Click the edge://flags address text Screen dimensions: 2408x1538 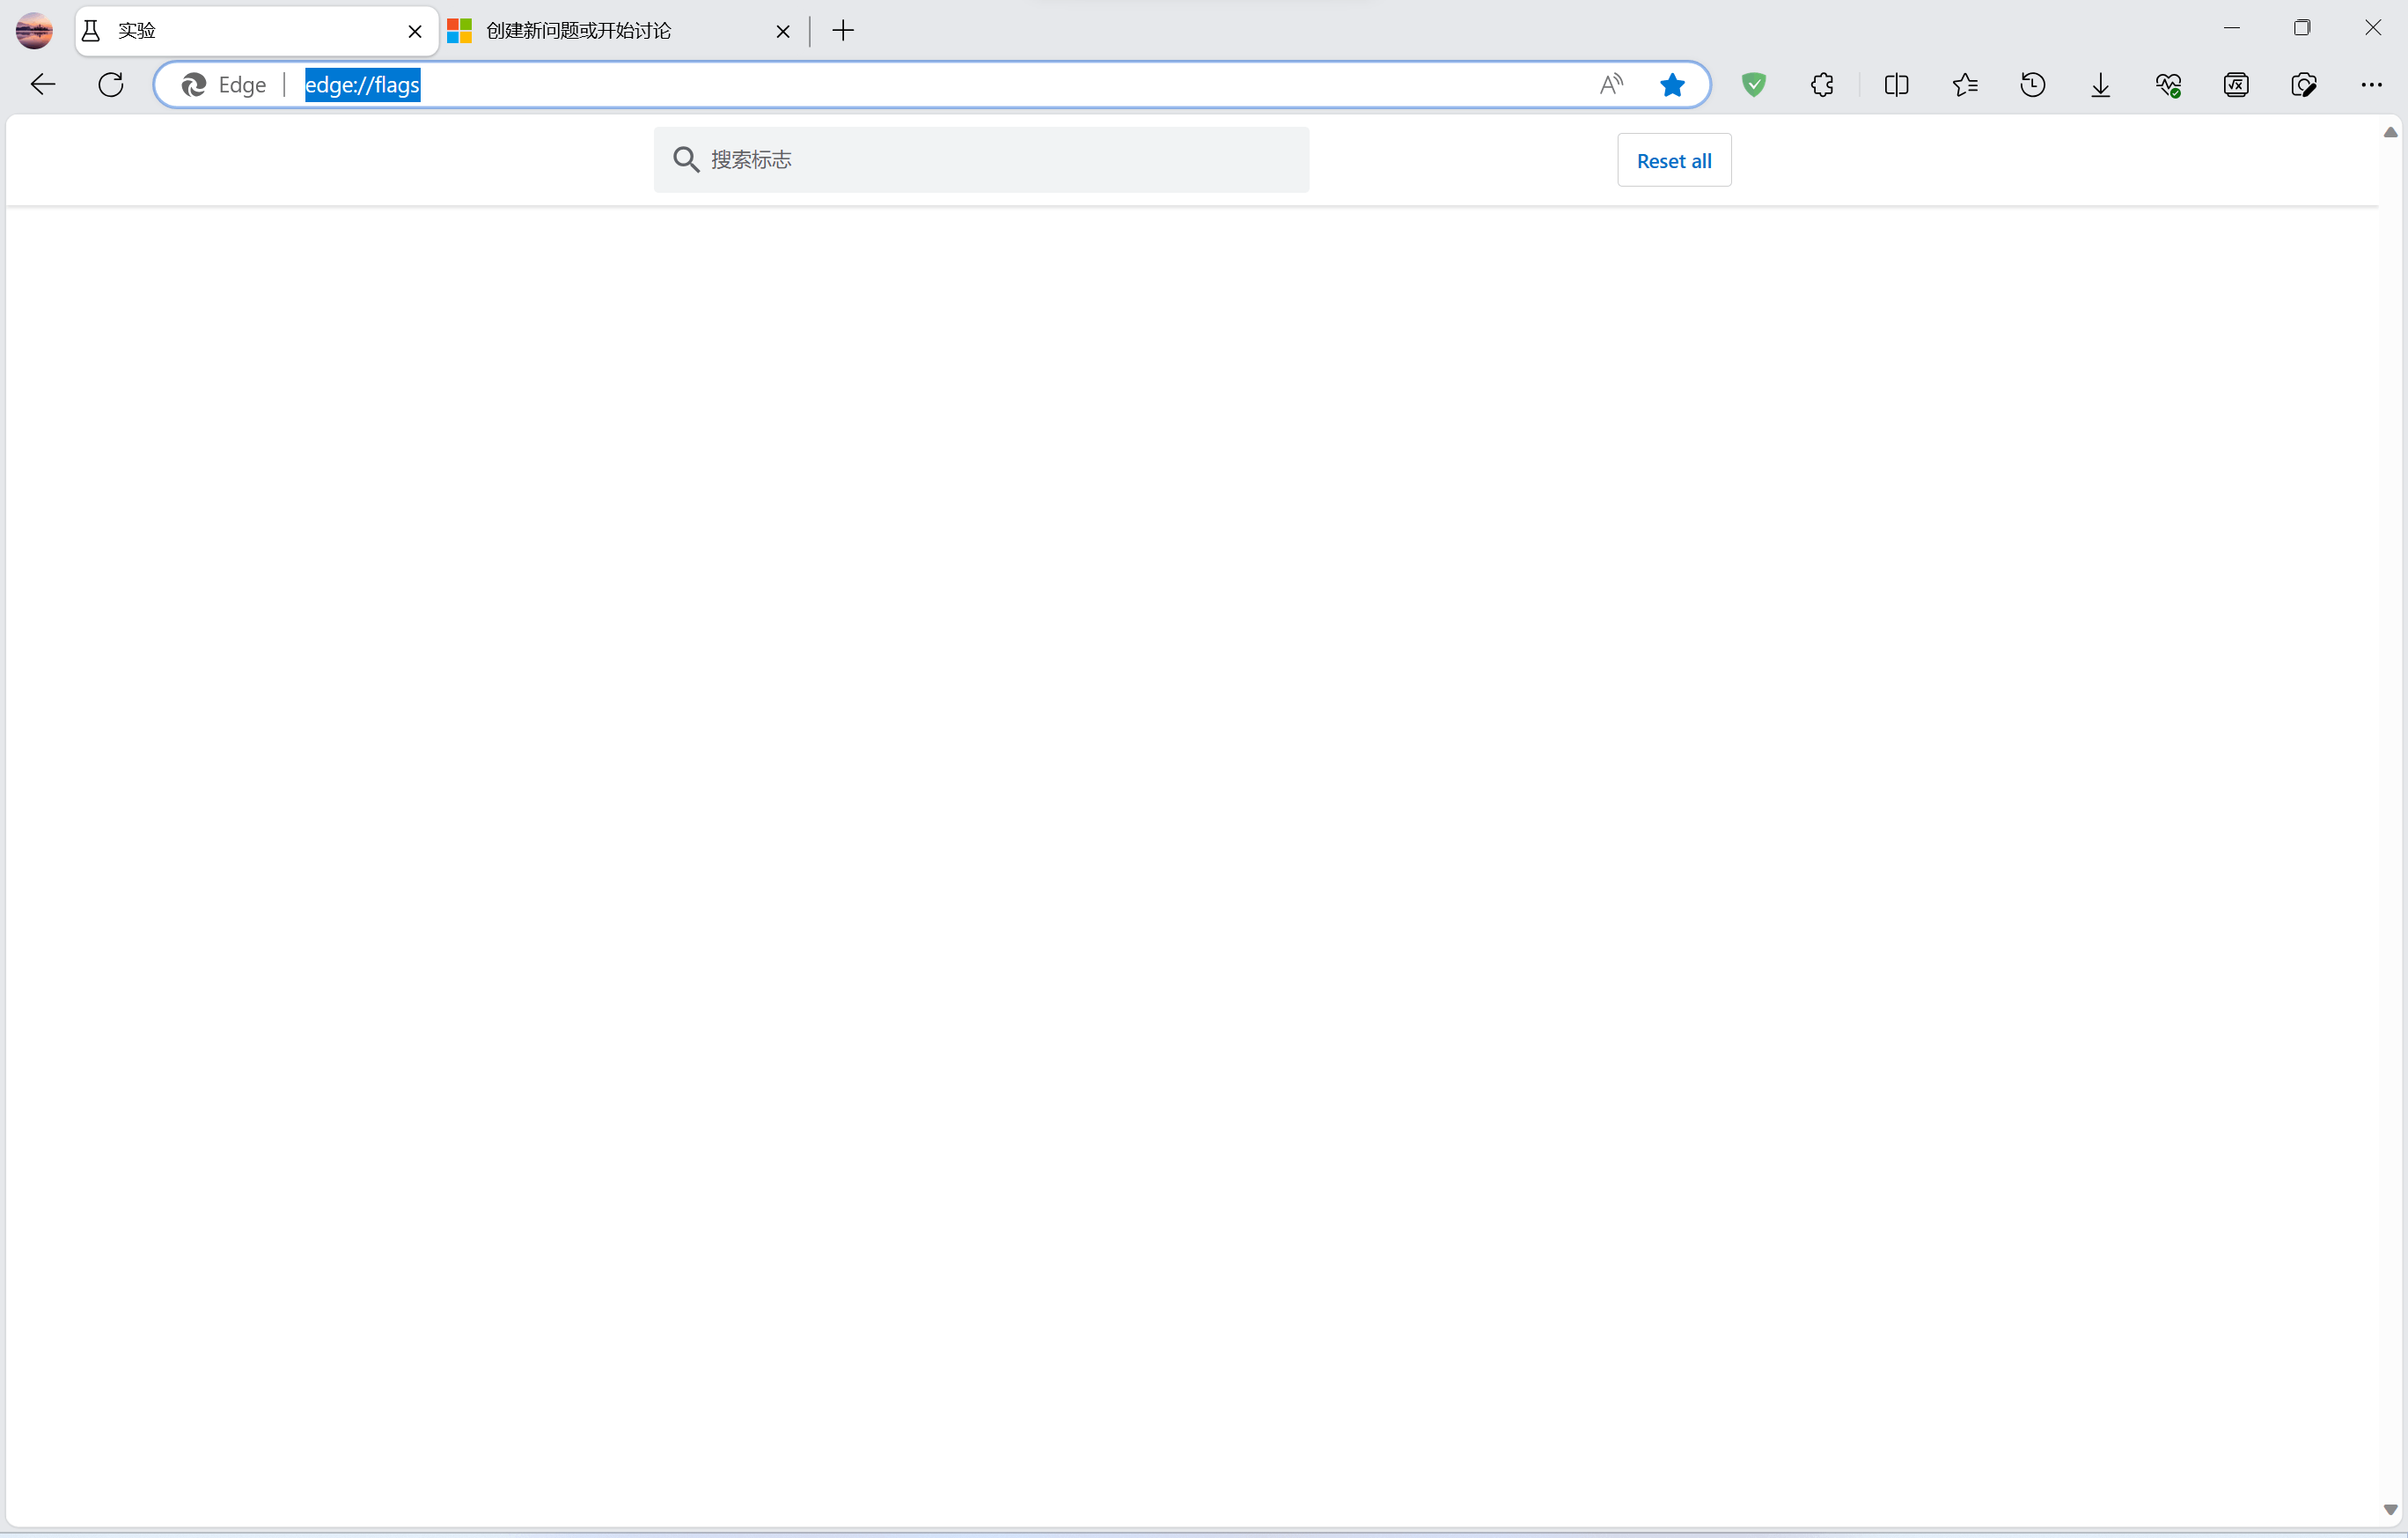tap(362, 85)
